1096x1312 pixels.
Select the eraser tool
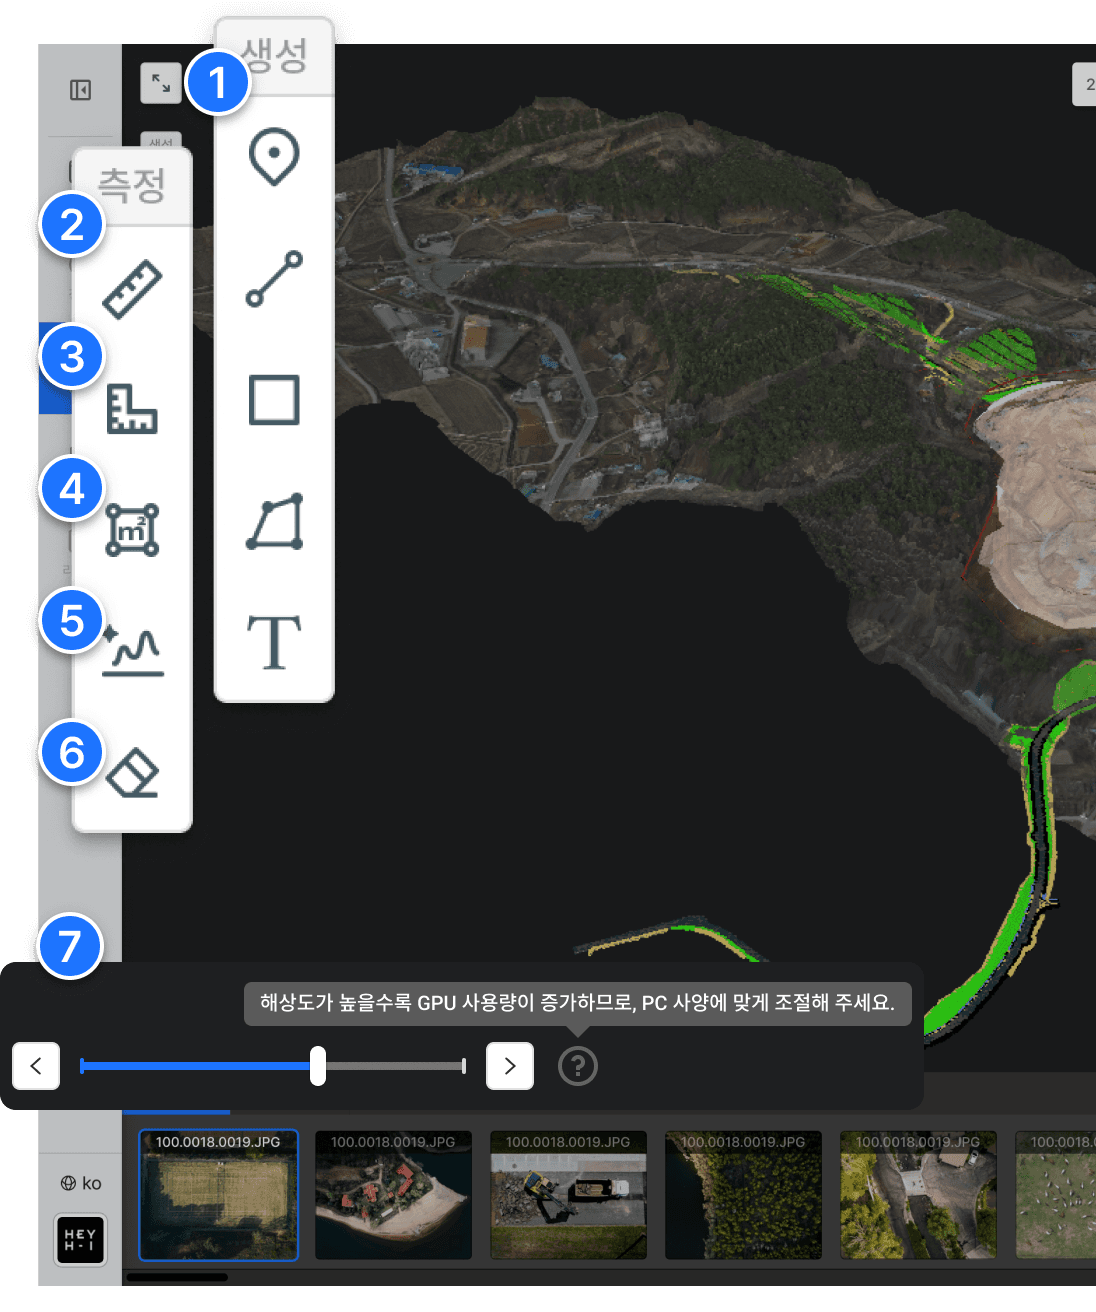[x=132, y=773]
